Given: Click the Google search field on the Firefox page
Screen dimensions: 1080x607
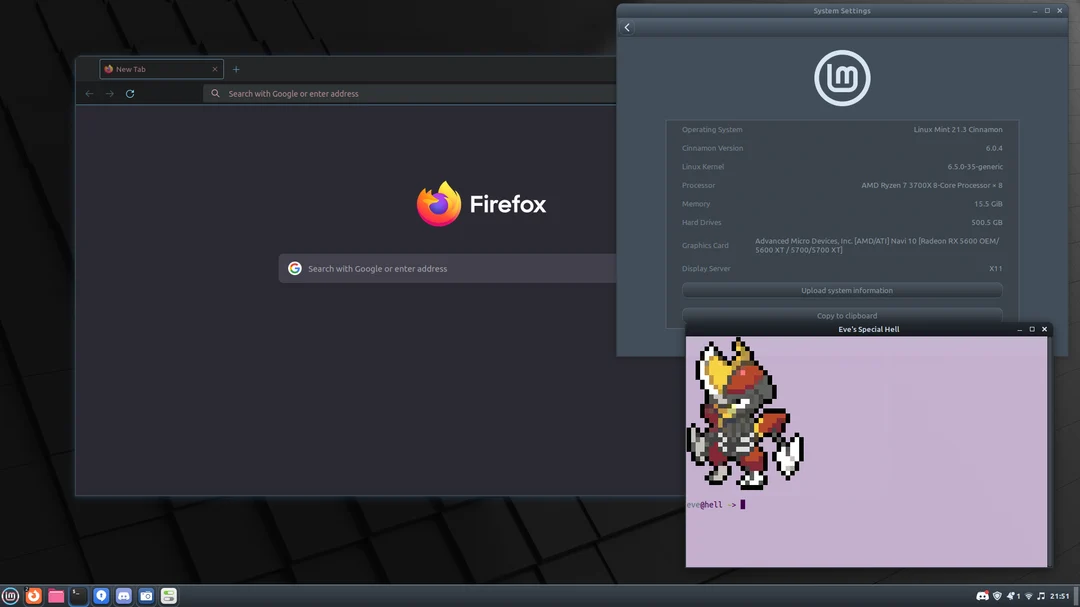Looking at the screenshot, I should point(448,268).
